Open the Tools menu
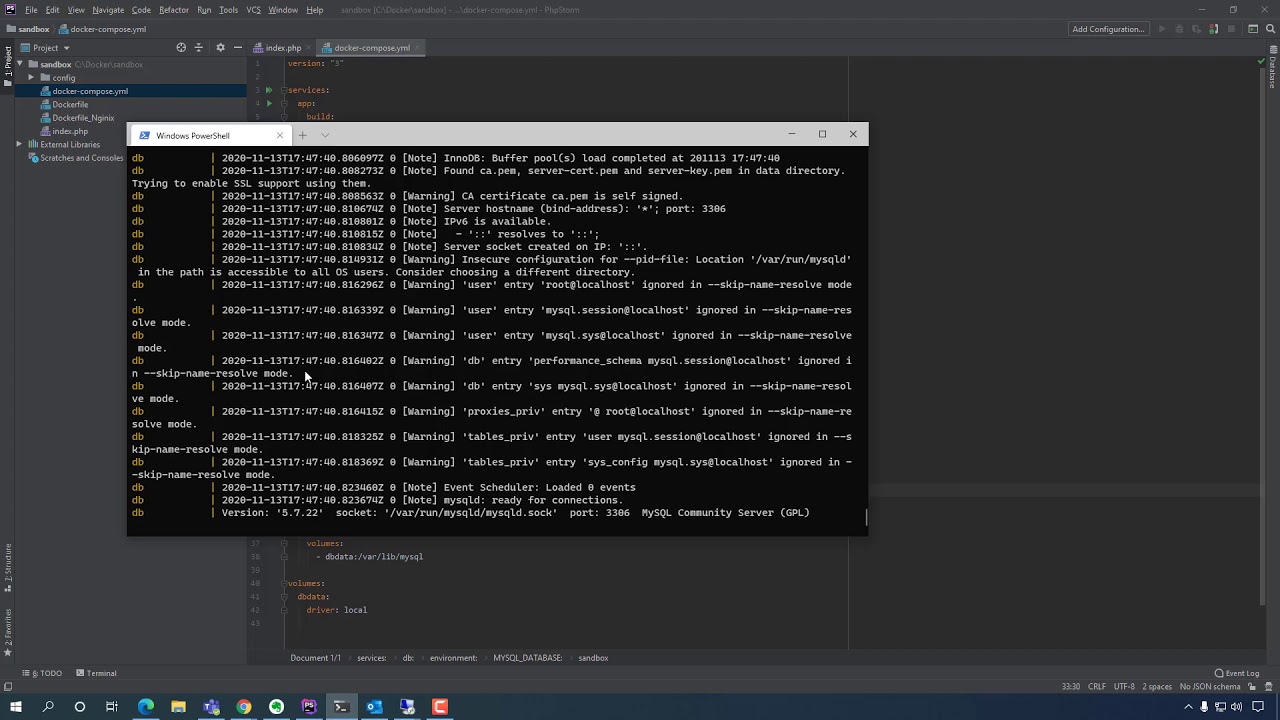 (x=229, y=10)
